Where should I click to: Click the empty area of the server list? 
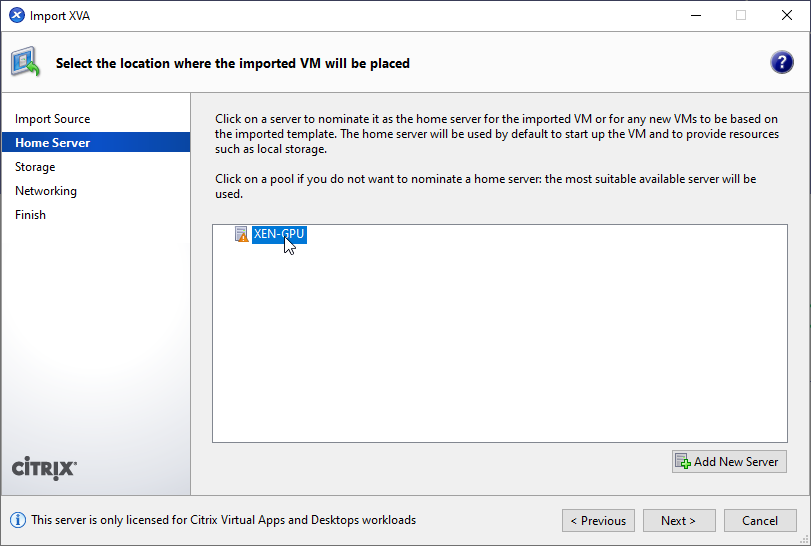pyautogui.click(x=500, y=350)
